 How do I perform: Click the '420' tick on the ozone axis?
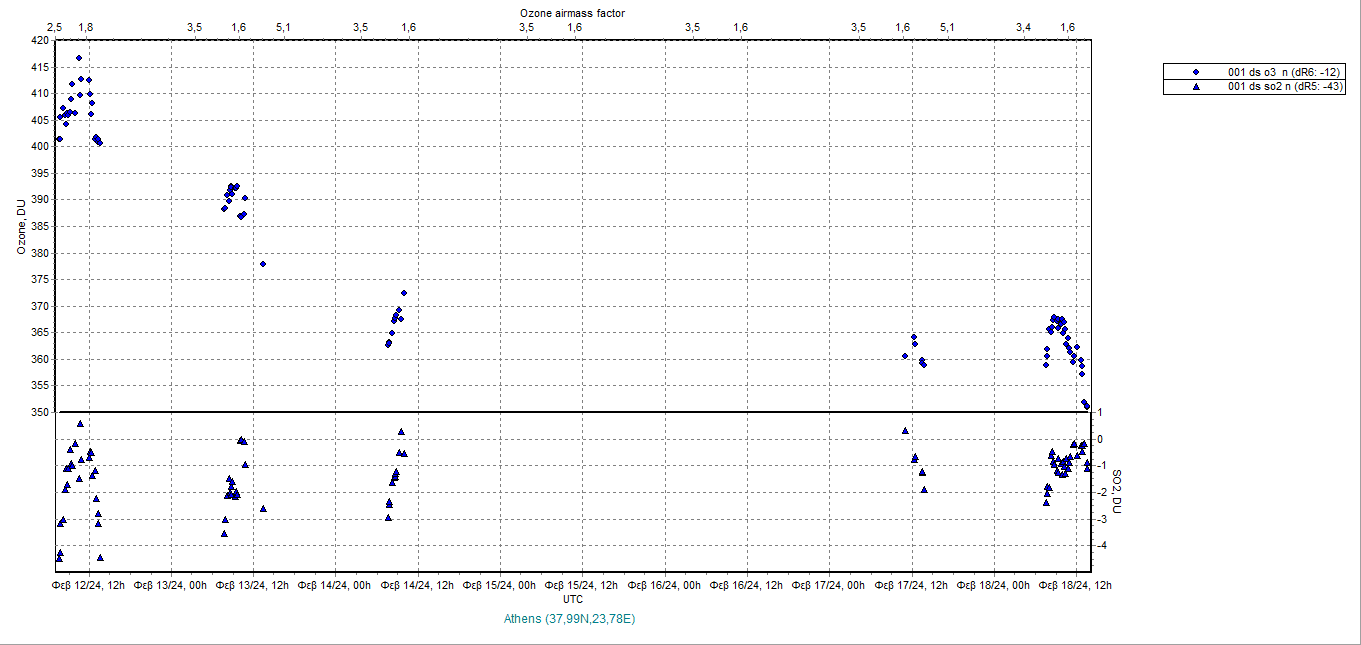[40, 41]
